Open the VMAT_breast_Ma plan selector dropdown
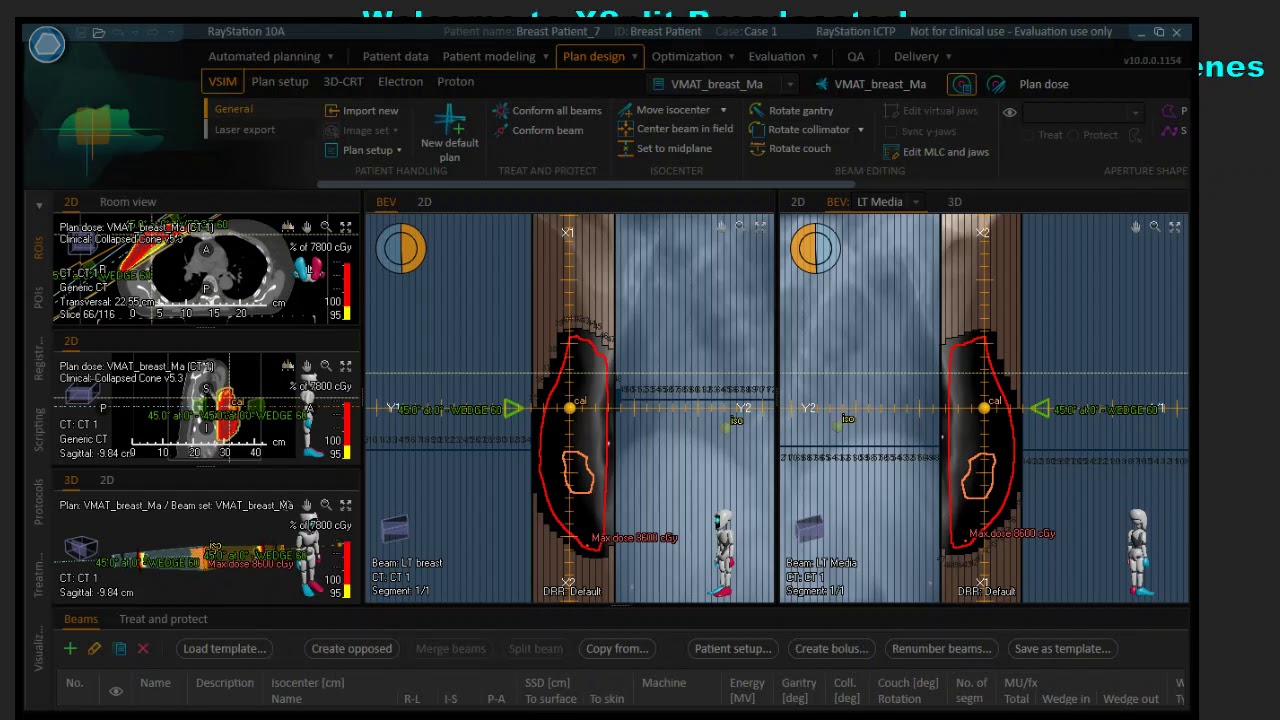 [790, 85]
